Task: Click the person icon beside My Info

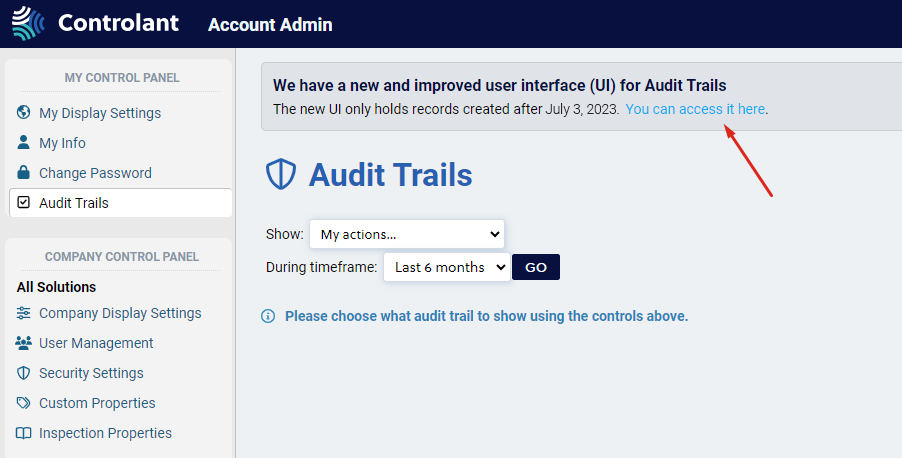Action: (24, 143)
